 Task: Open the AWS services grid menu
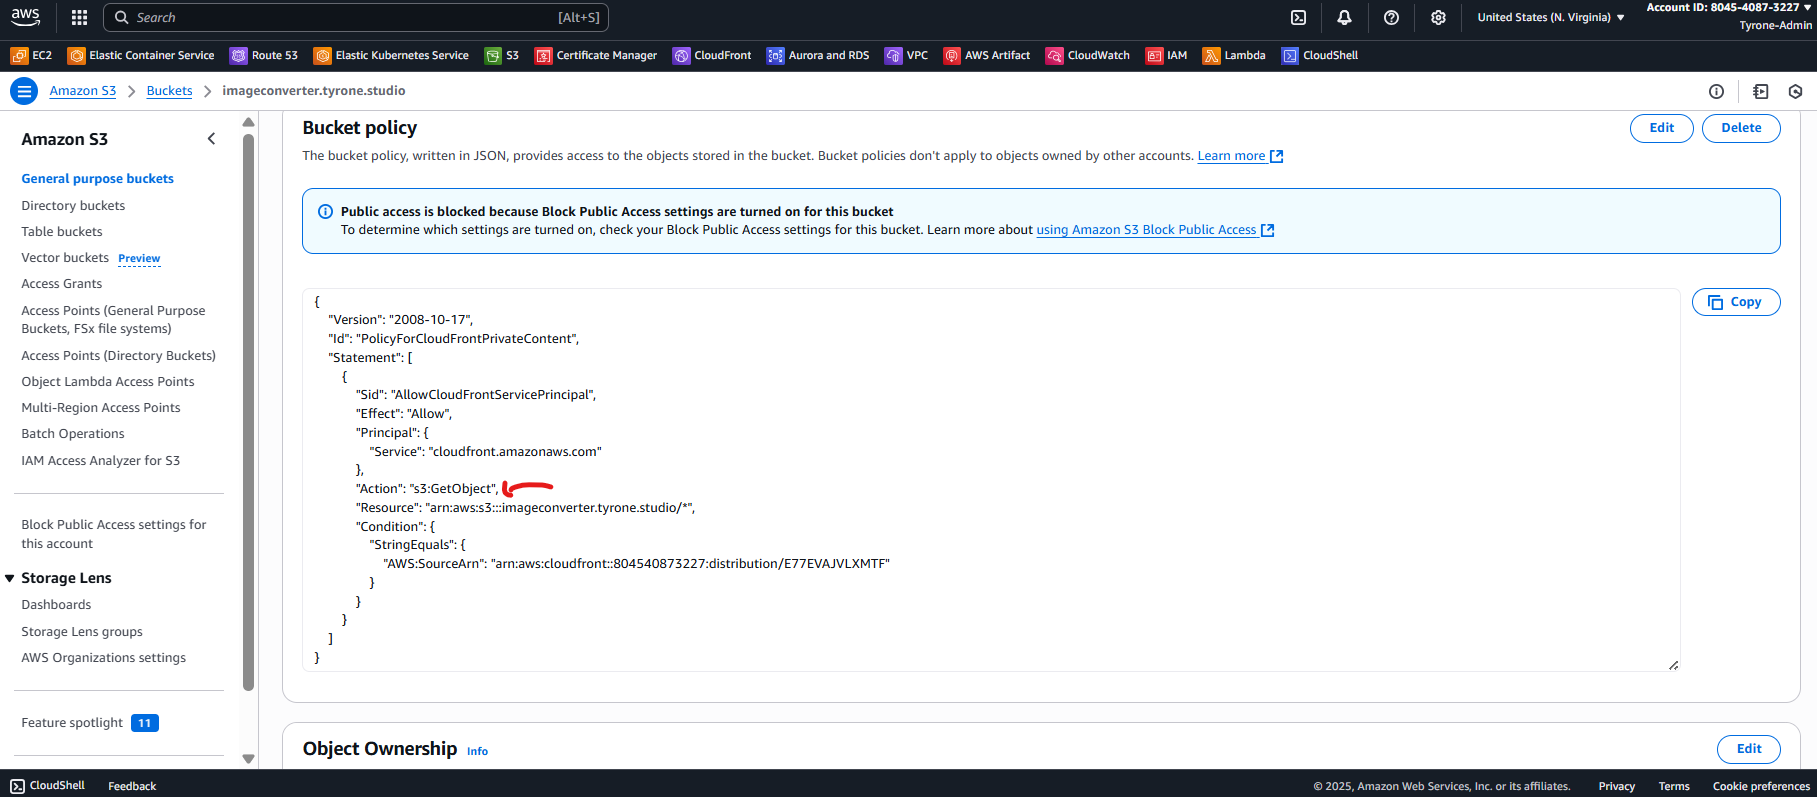pyautogui.click(x=80, y=17)
